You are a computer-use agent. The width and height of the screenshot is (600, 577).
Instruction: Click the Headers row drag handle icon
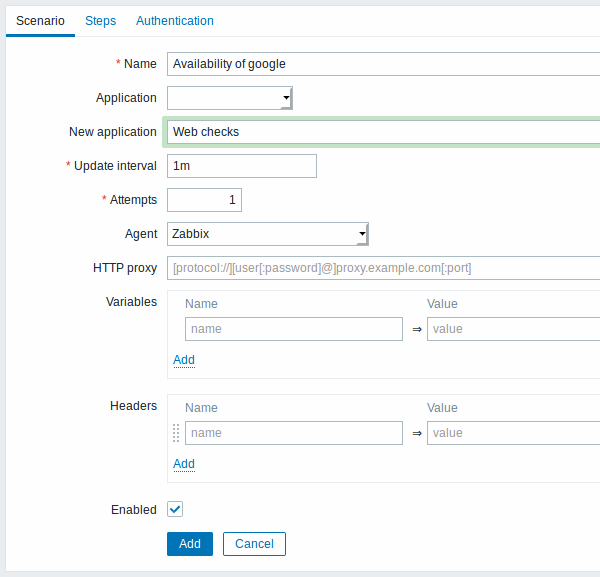tap(176, 433)
